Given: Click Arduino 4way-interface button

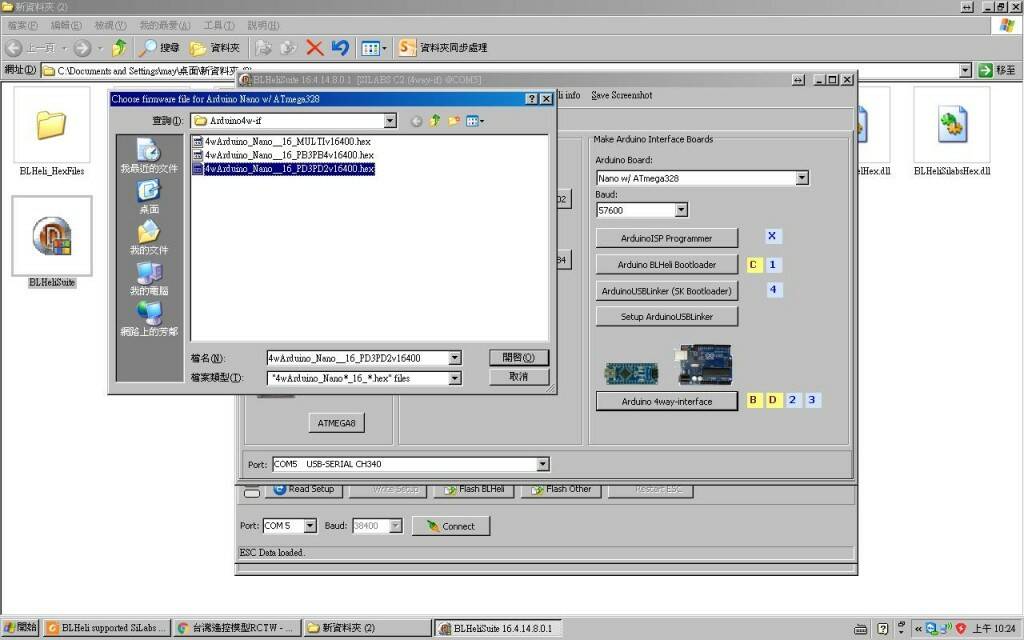Looking at the screenshot, I should click(x=667, y=402).
